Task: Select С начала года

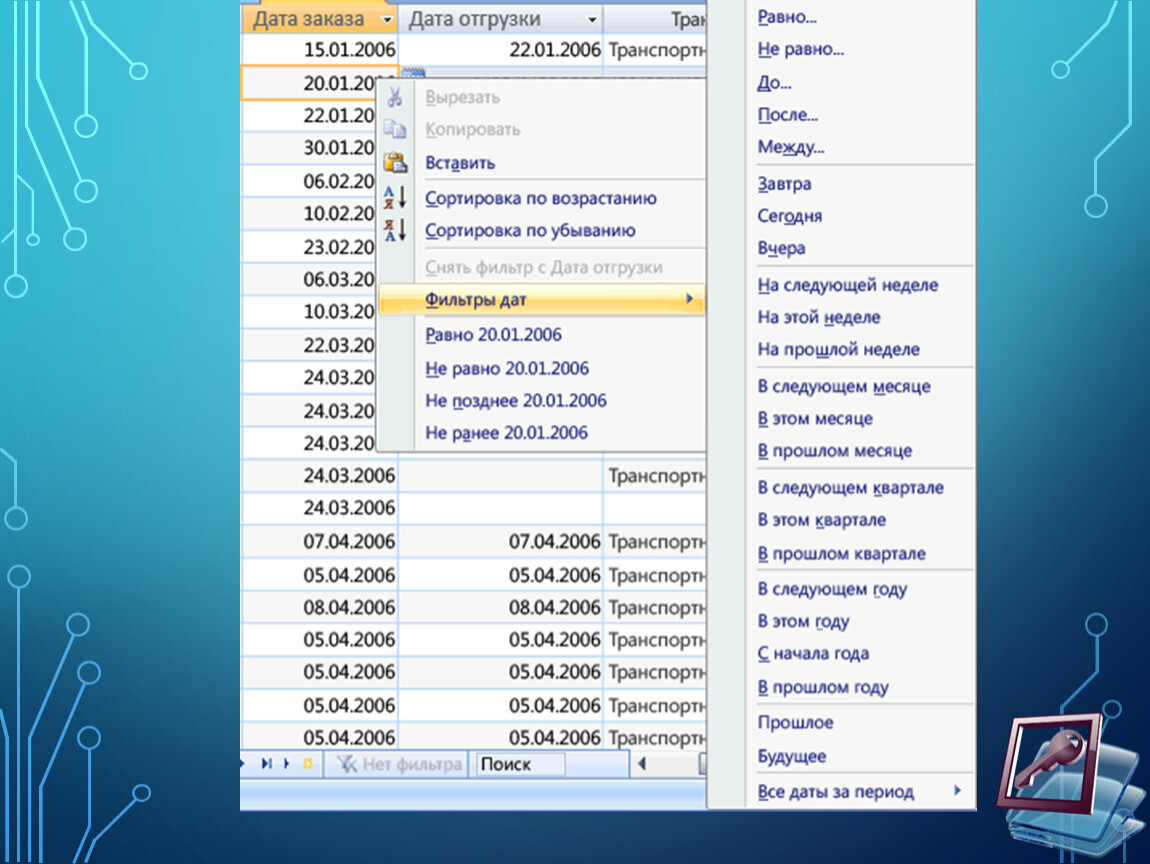Action: pos(813,653)
